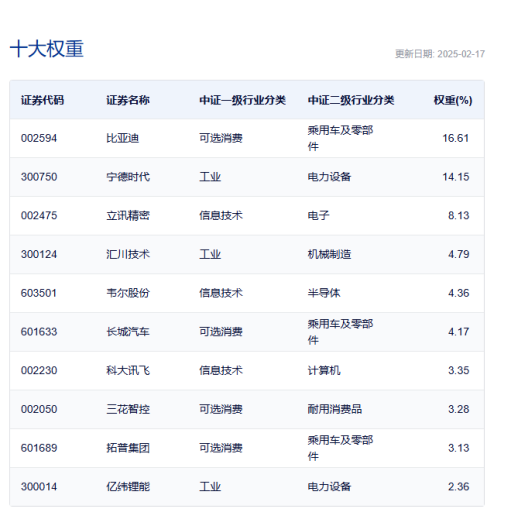The height and width of the screenshot is (519, 511).
Task: Click 长城汽车 in the table
Action: (x=128, y=332)
